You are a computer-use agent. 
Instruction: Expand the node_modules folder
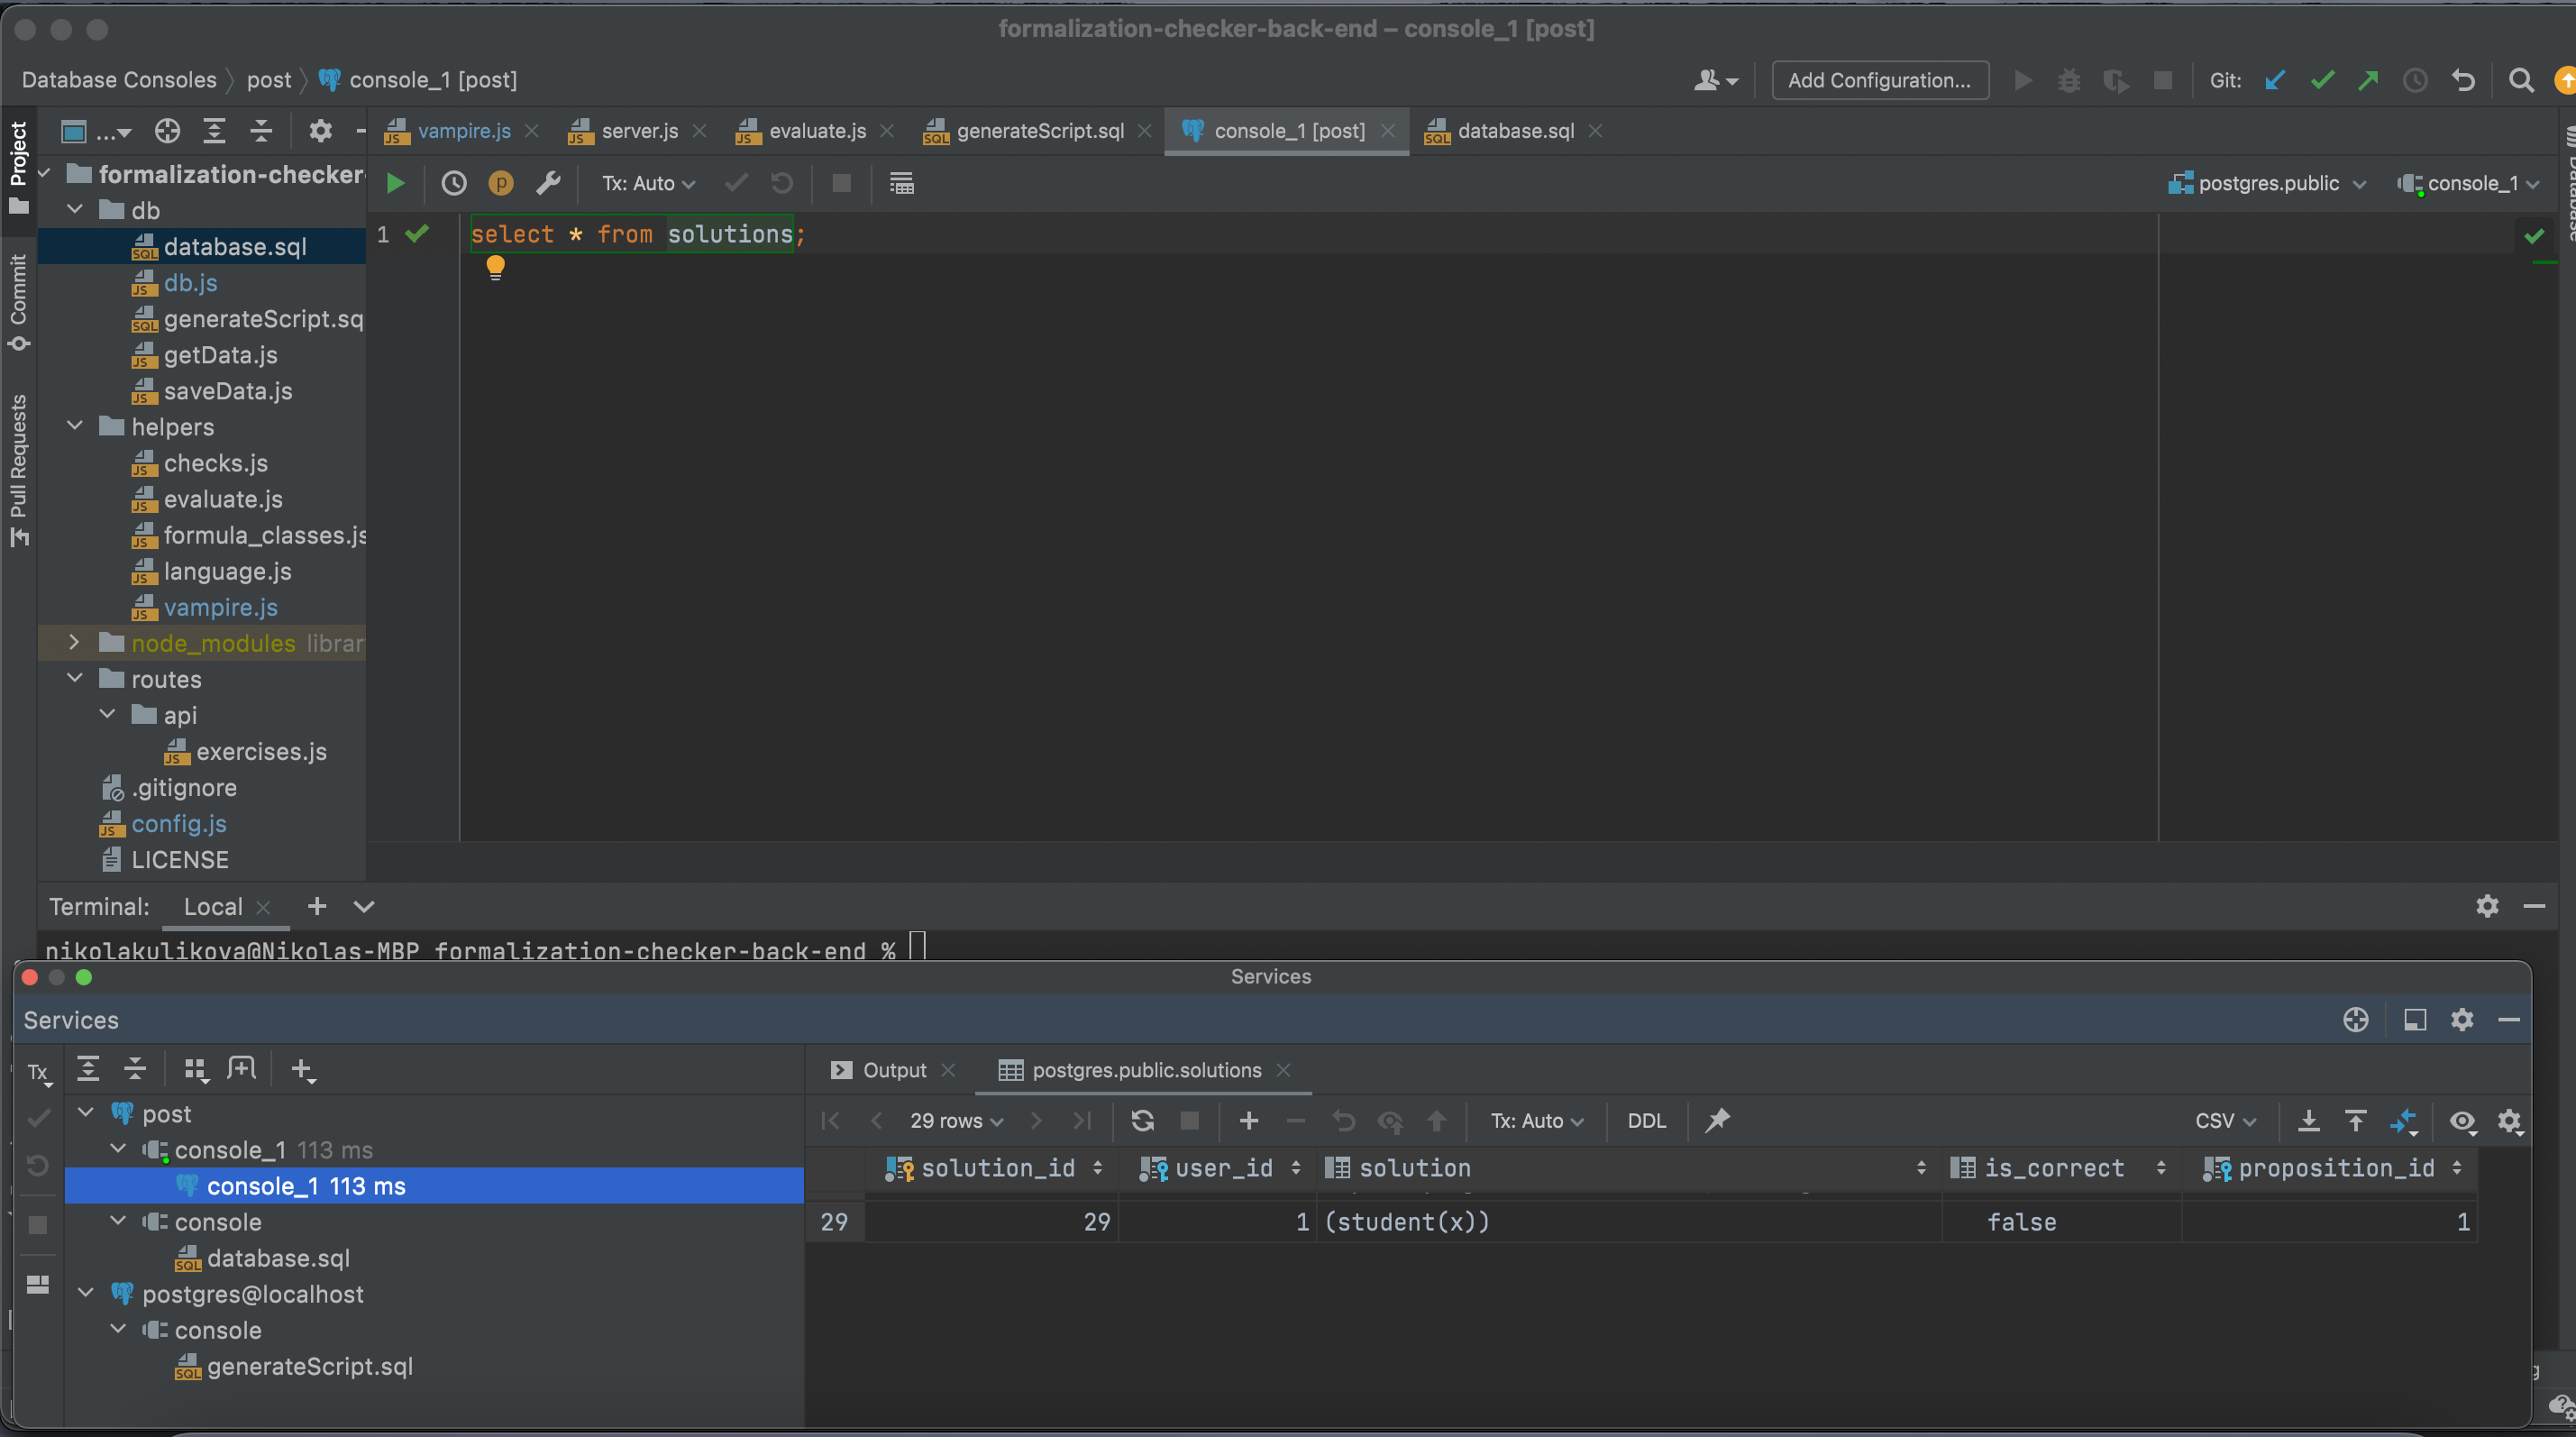[x=74, y=643]
